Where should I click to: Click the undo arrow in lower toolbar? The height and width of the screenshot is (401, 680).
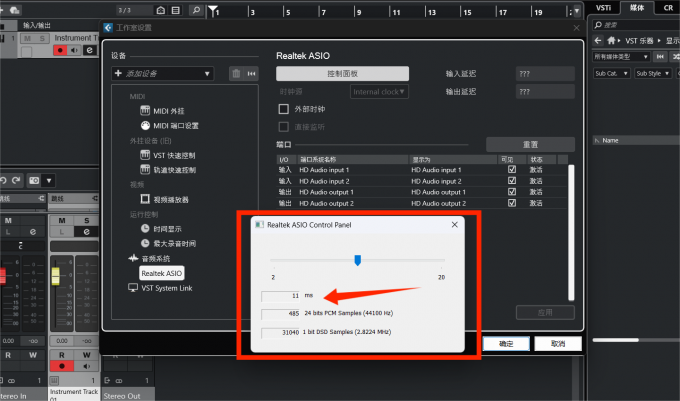(x=3, y=180)
